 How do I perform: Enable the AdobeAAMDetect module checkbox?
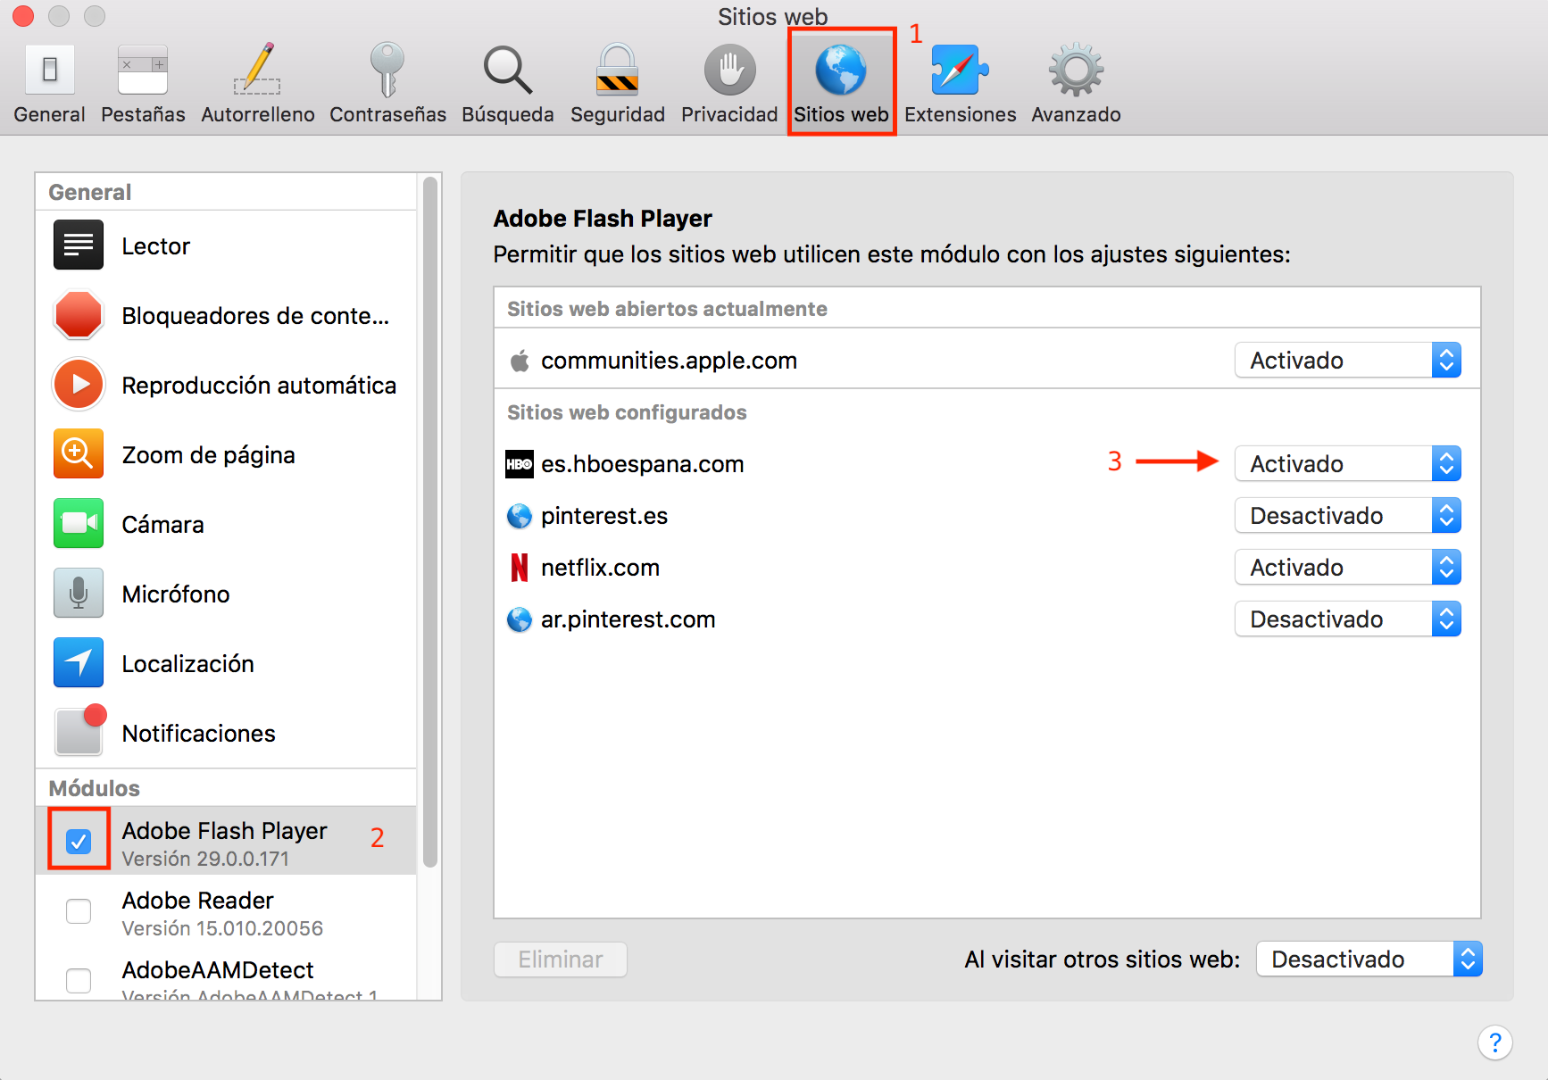click(x=79, y=980)
